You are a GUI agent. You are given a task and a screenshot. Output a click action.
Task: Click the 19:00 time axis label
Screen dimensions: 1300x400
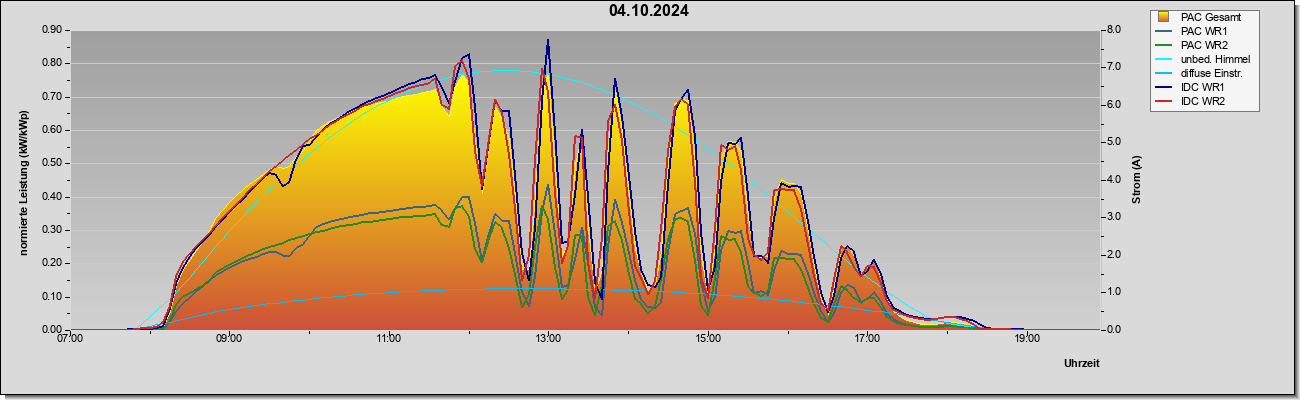click(1027, 339)
